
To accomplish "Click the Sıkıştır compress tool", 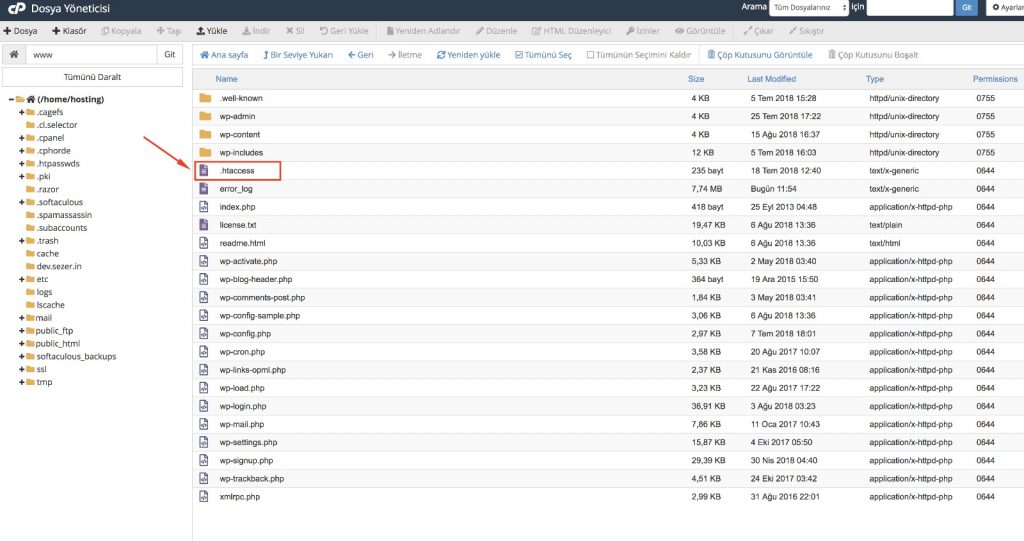I will pos(806,31).
